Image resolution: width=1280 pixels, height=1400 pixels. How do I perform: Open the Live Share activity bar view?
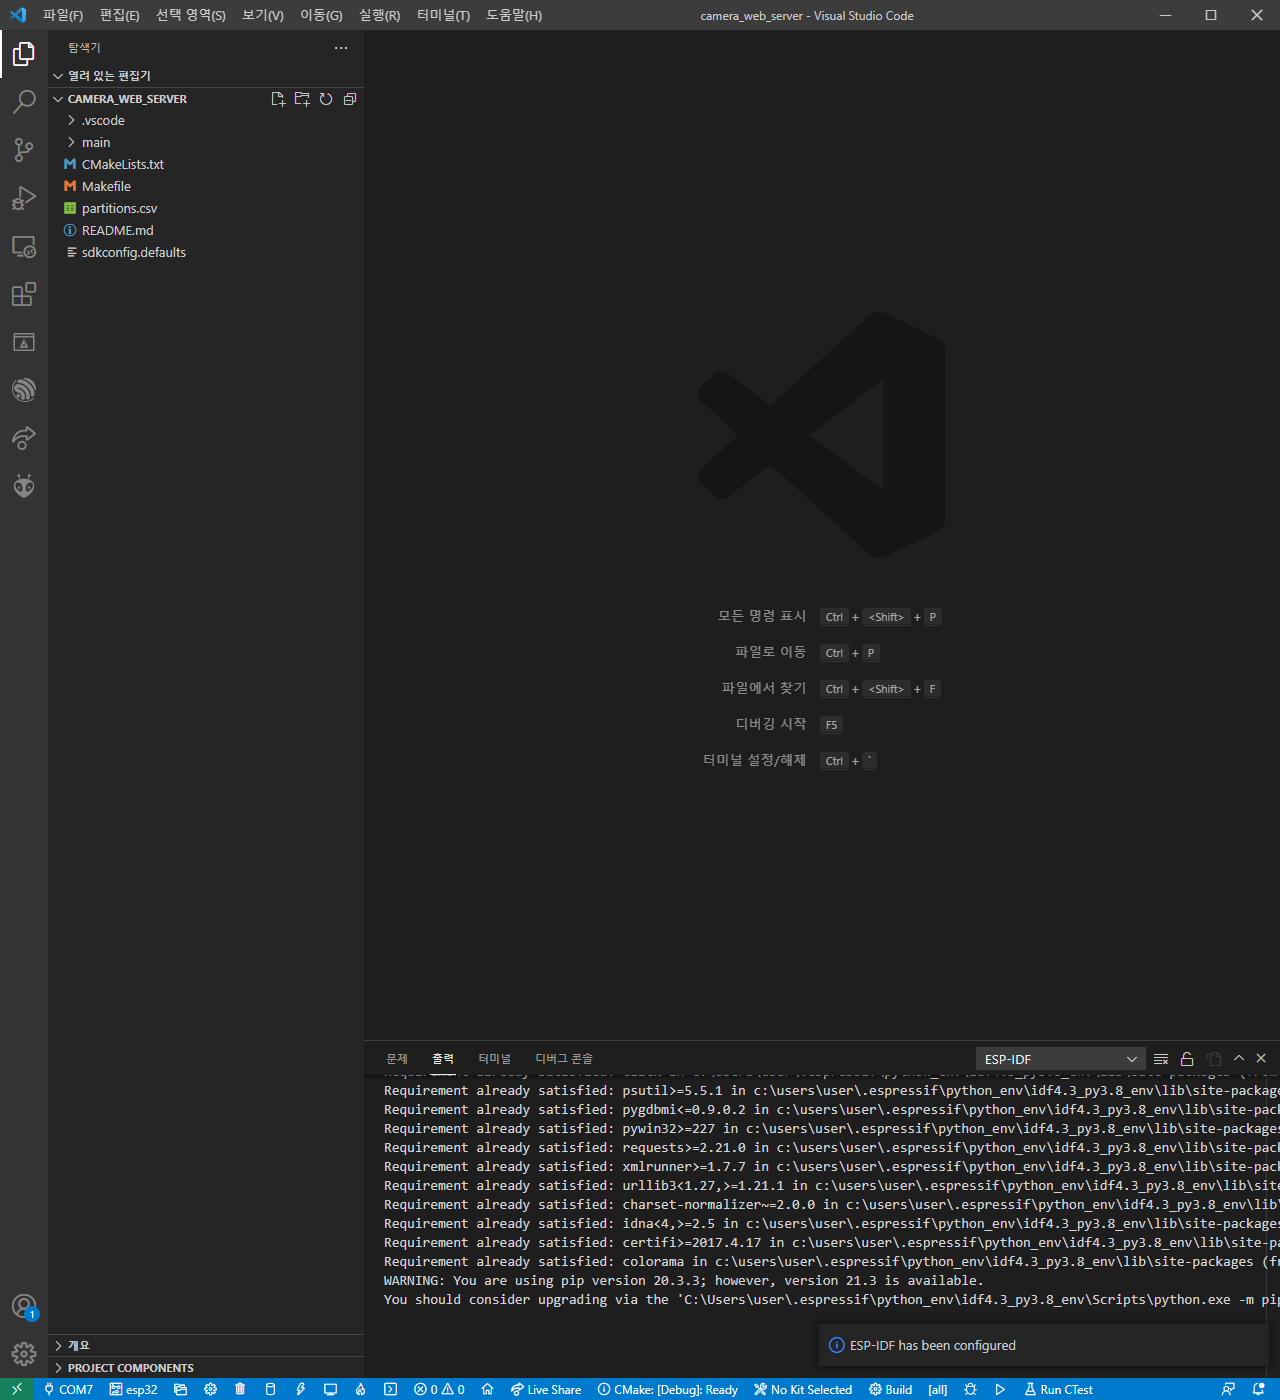(x=24, y=438)
